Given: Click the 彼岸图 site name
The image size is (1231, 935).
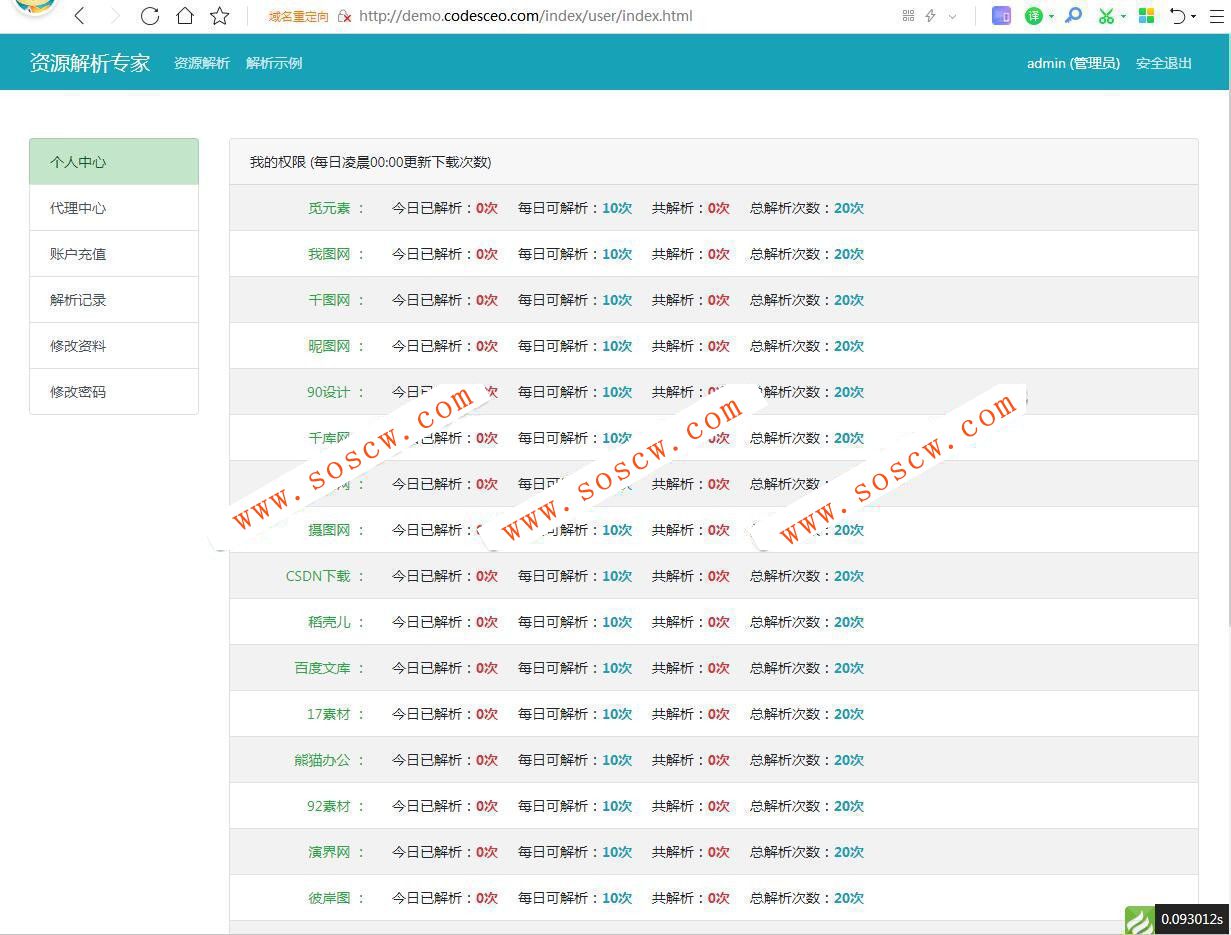Looking at the screenshot, I should pyautogui.click(x=329, y=898).
